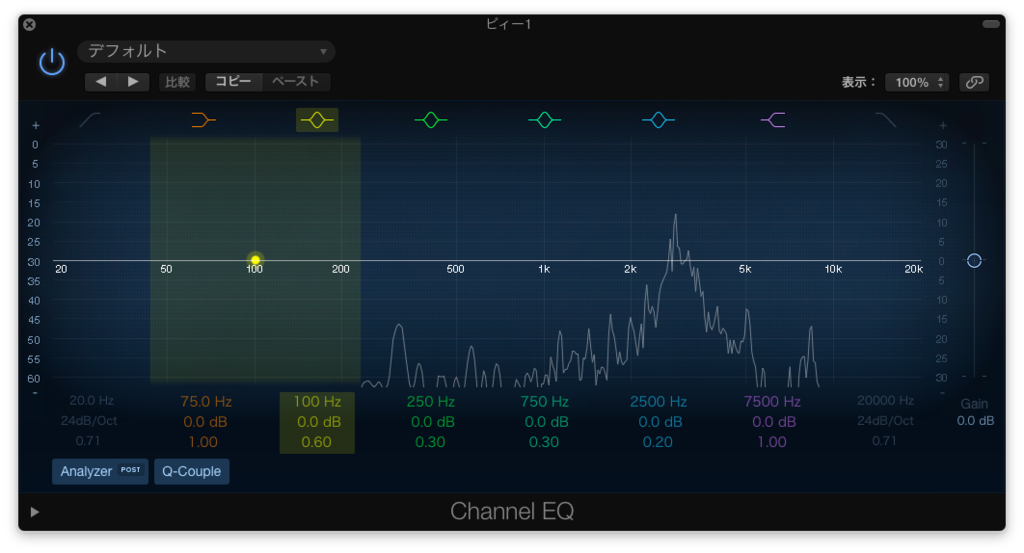The height and width of the screenshot is (553, 1024).
Task: Click the minus sign below left analyzer scale
Action: pyautogui.click(x=35, y=393)
